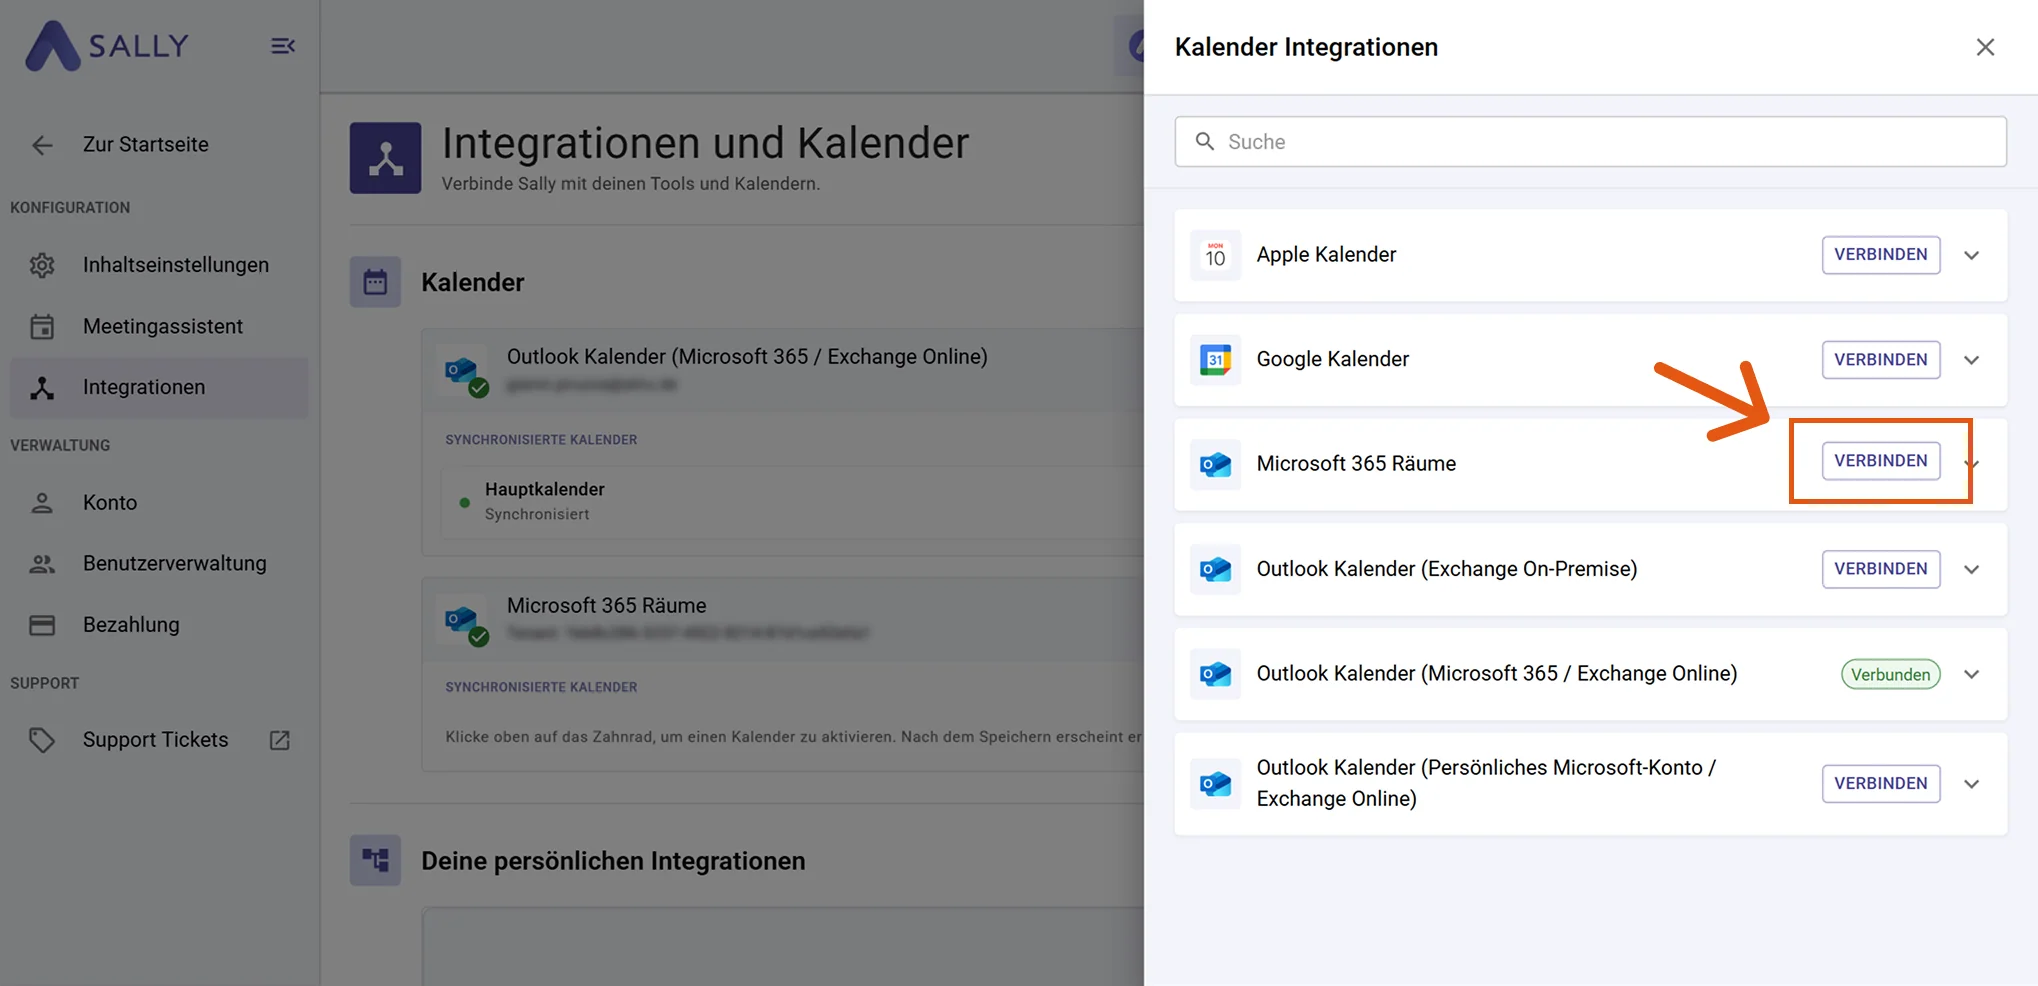Connect Google Kalender via Verbinden
This screenshot has height=986, width=2038.
pyautogui.click(x=1880, y=360)
